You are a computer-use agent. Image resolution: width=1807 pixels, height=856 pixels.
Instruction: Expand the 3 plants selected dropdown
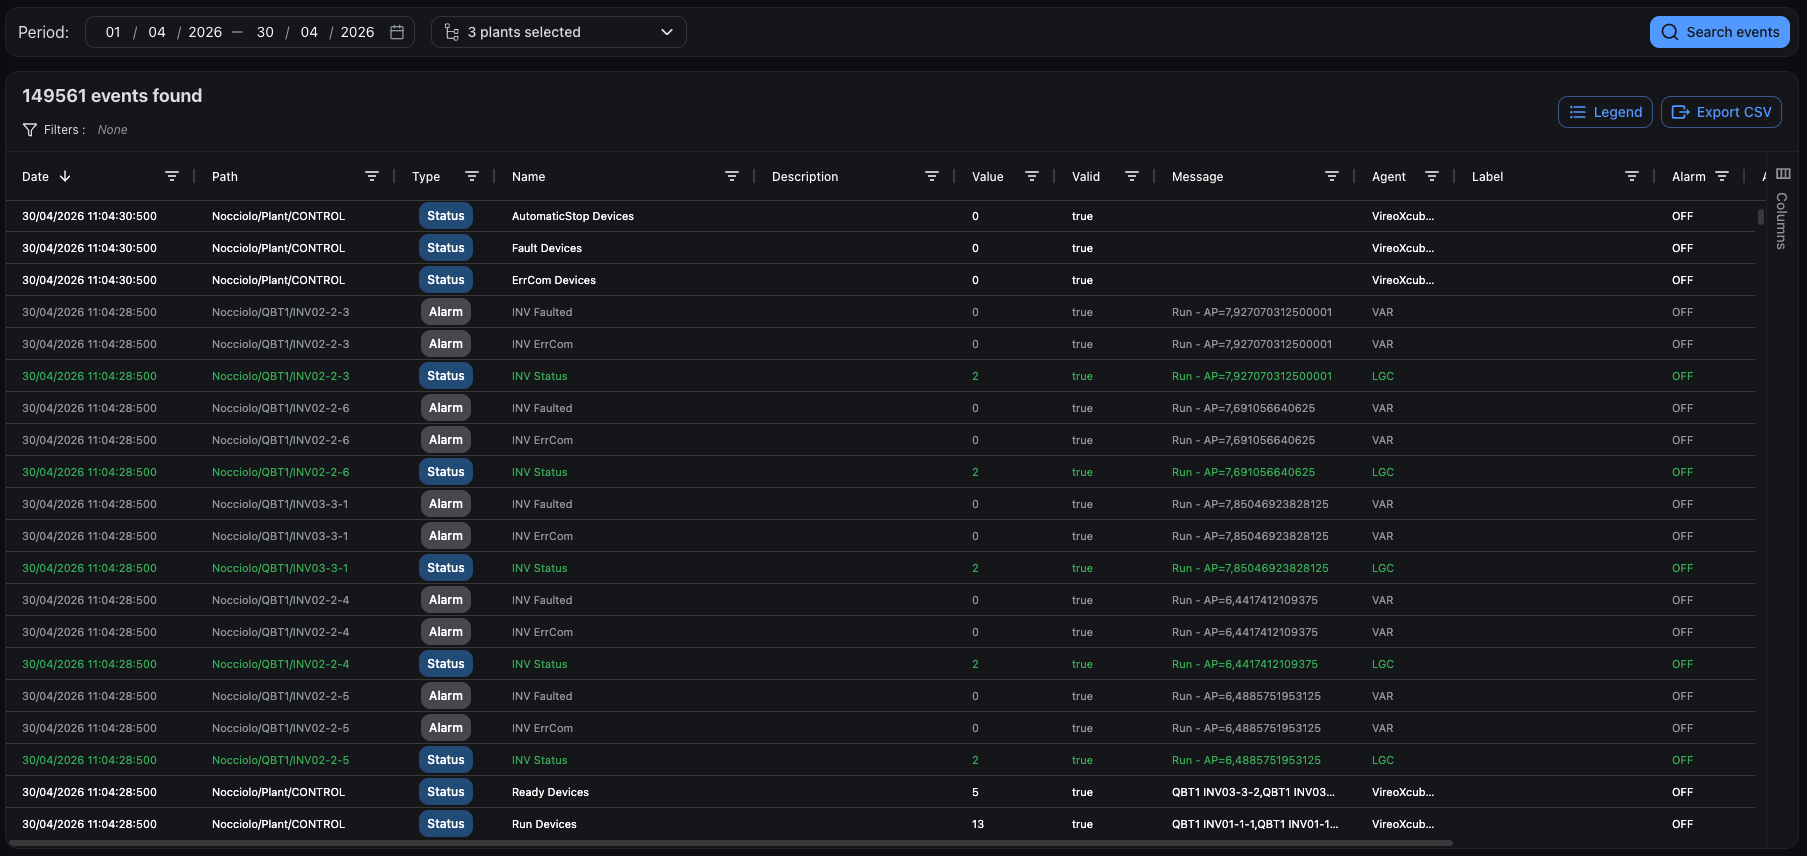coord(559,32)
